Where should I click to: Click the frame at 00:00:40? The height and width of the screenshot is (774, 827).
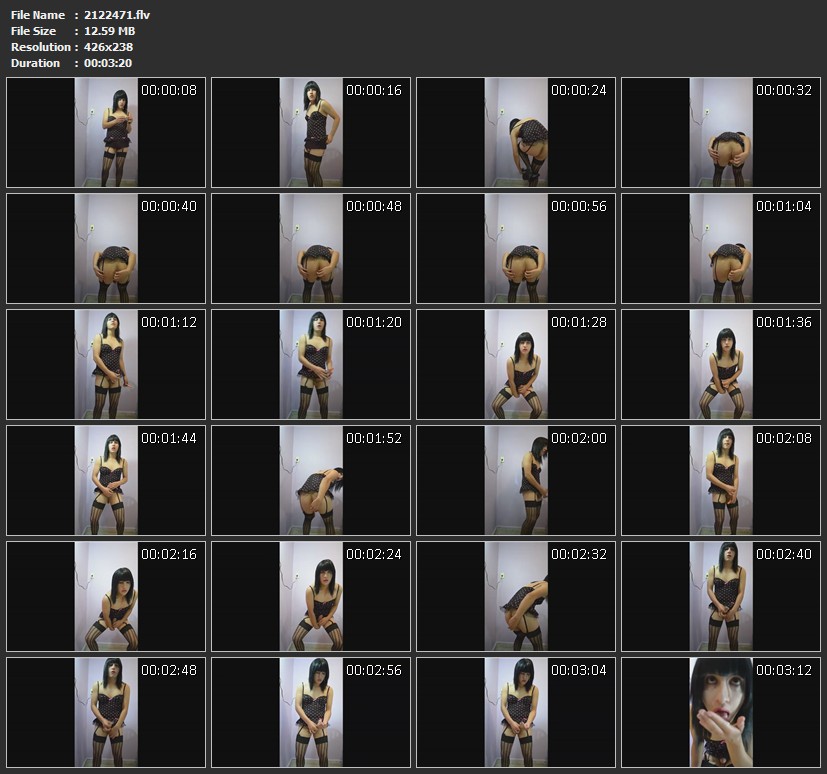[x=106, y=249]
